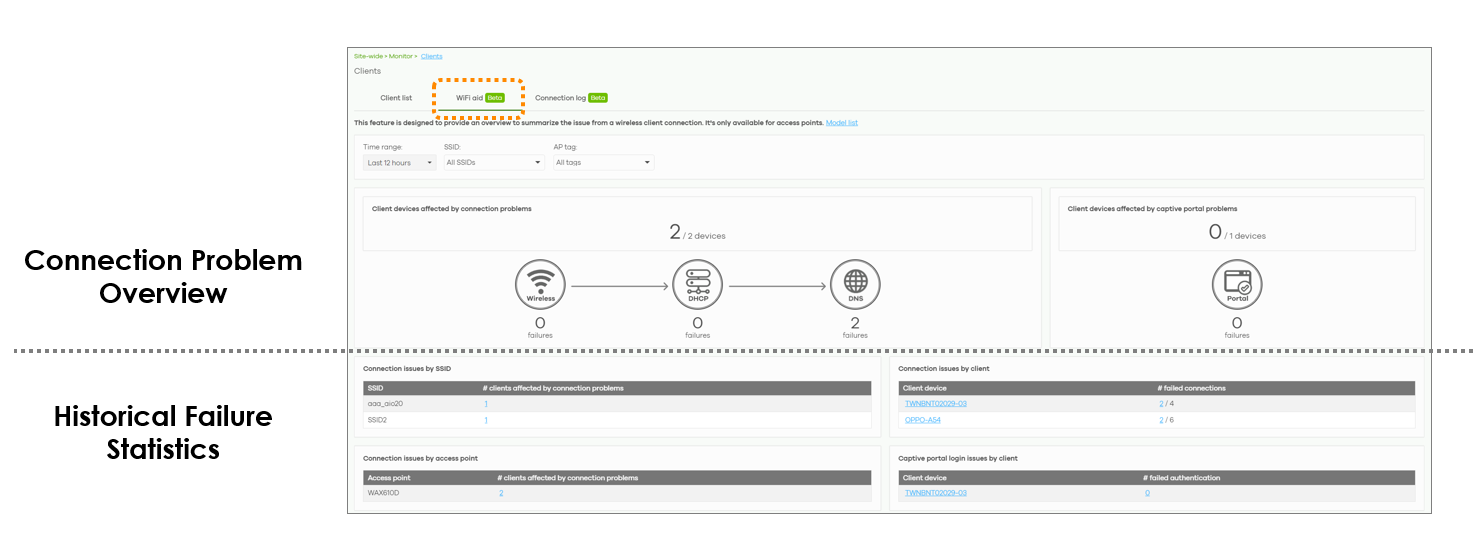Switch to the Client list tab
The height and width of the screenshot is (544, 1477).
pos(396,98)
